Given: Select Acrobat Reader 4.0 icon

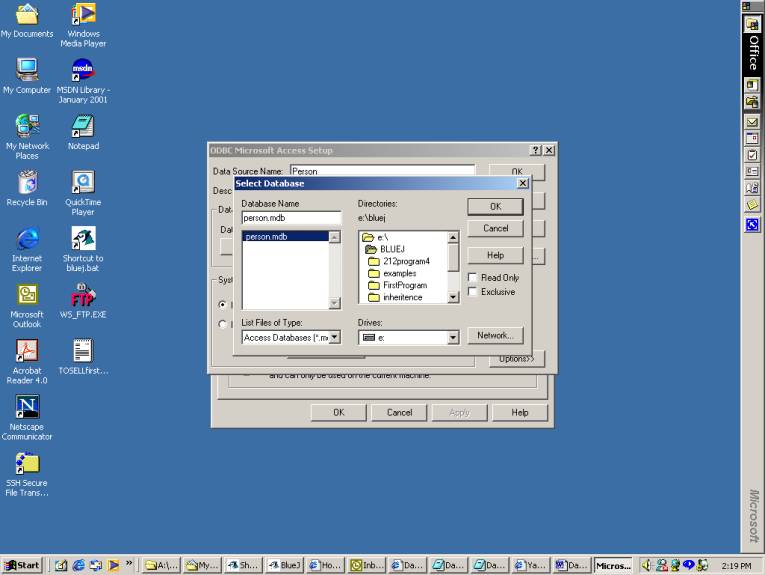Looking at the screenshot, I should pos(27,362).
